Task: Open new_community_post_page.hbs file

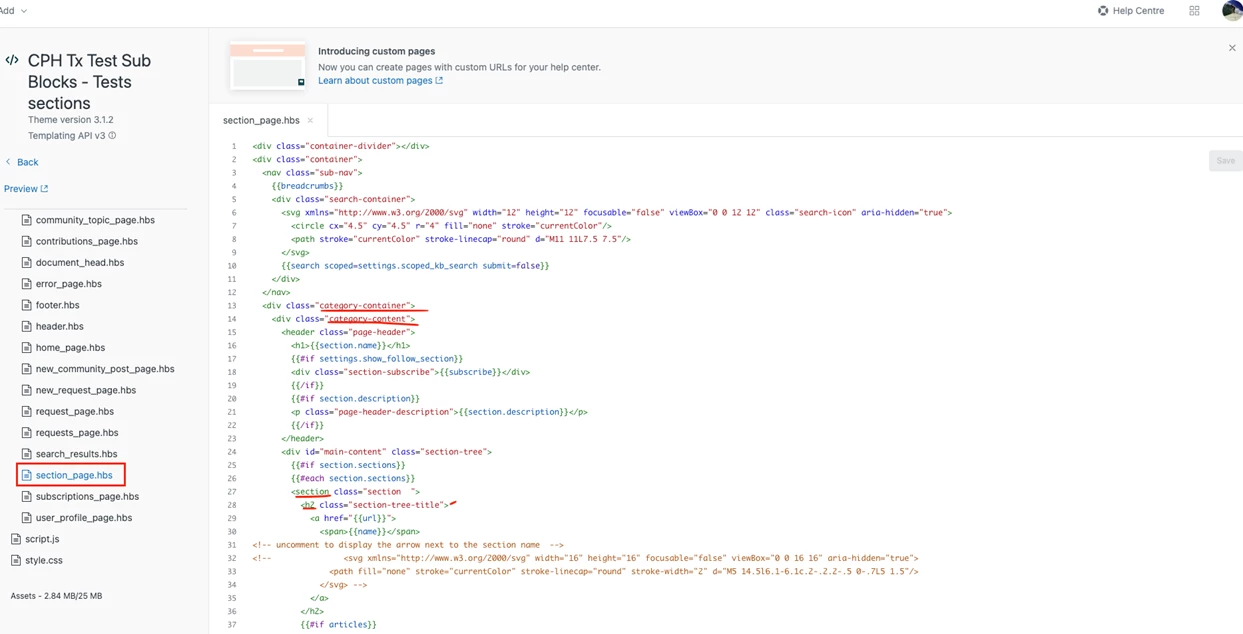Action: click(x=105, y=369)
